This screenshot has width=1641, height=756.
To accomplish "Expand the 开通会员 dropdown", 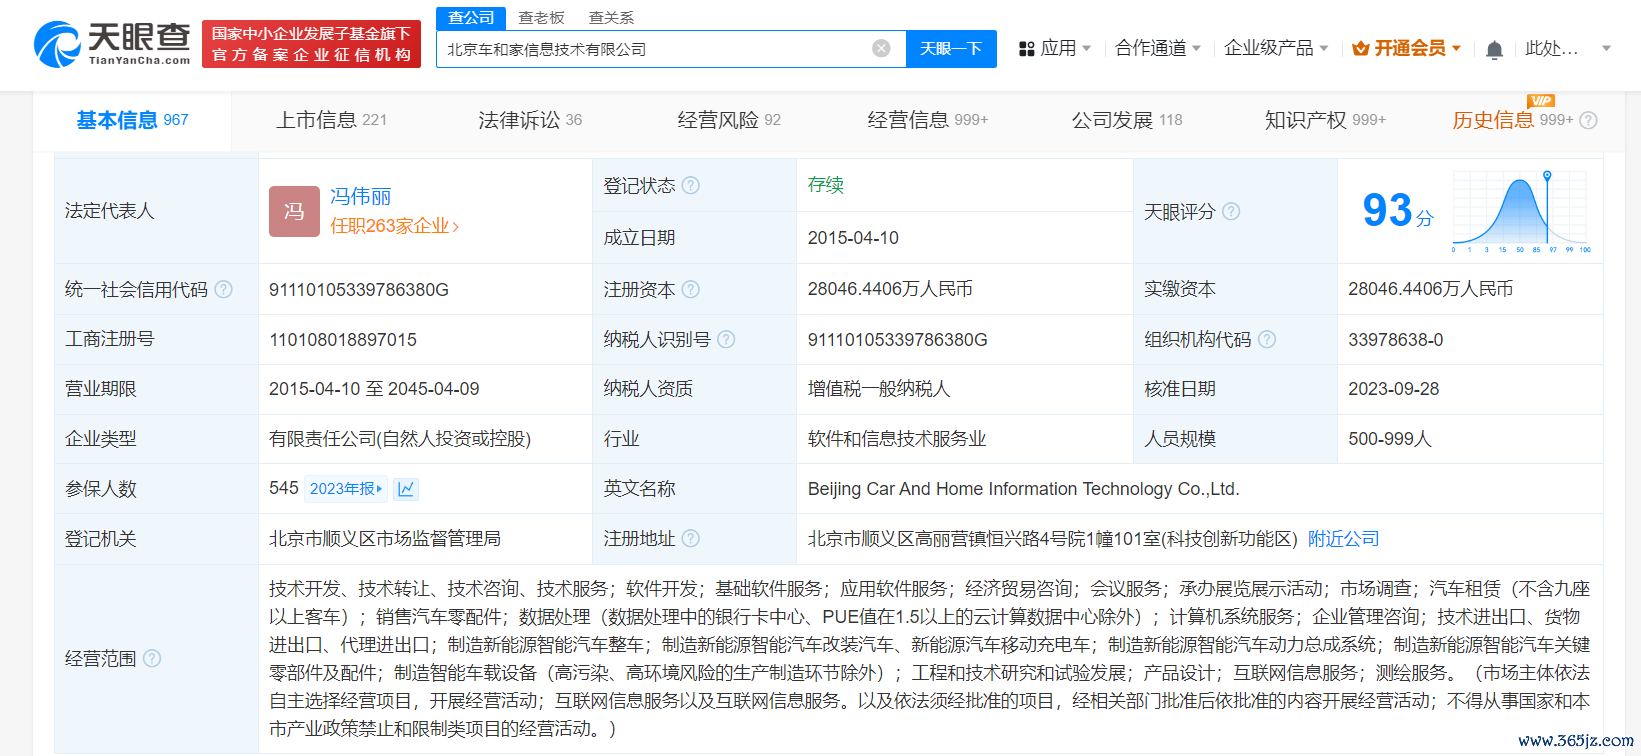I will tap(1456, 48).
